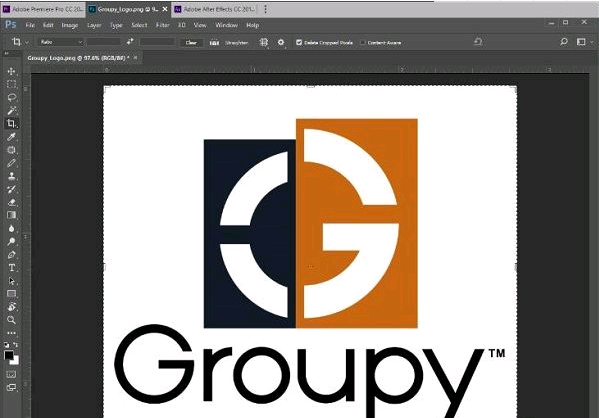Select the Move tool
599x418 pixels.
coord(11,71)
